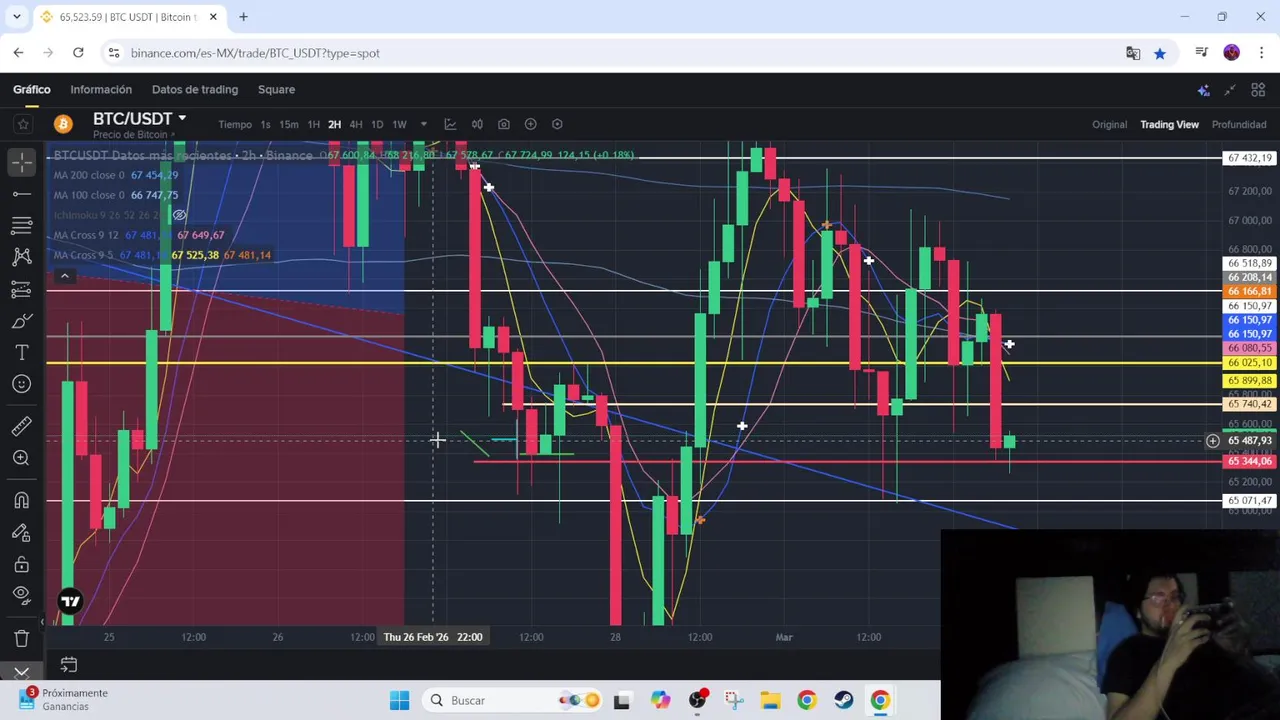Toggle hide all drawings eye icon
This screenshot has width=1280, height=720.
click(x=22, y=595)
